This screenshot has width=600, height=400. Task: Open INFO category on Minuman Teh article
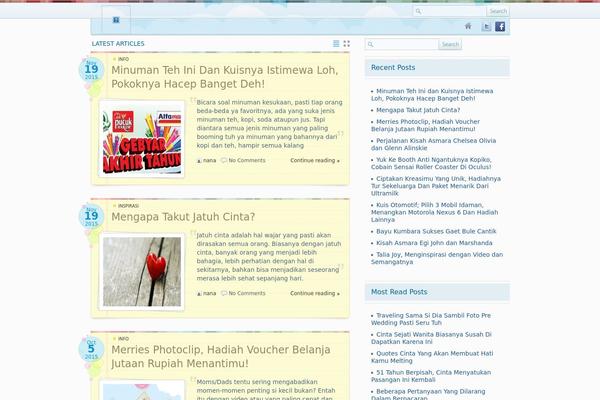(123, 59)
